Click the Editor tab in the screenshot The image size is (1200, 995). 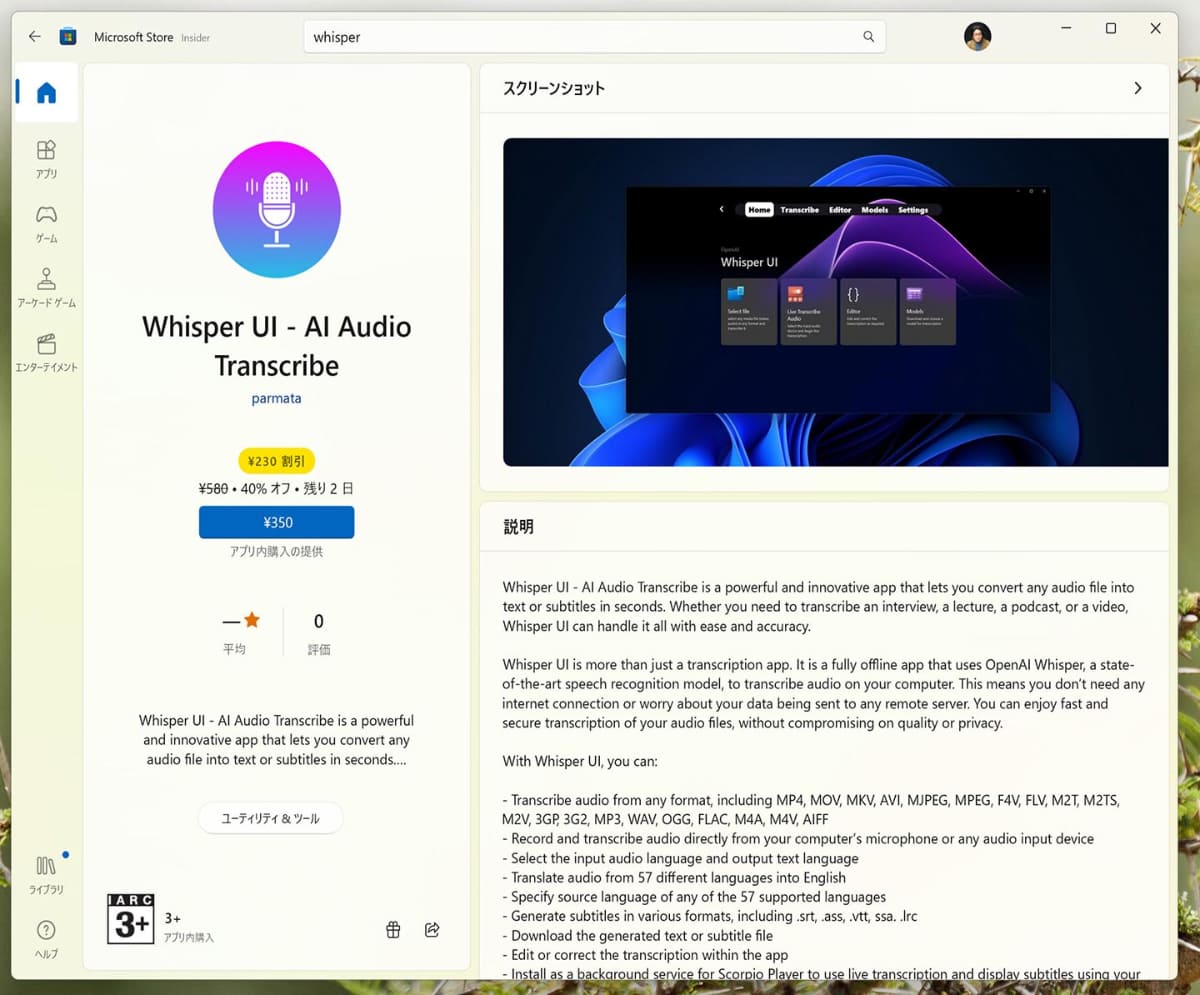(840, 210)
